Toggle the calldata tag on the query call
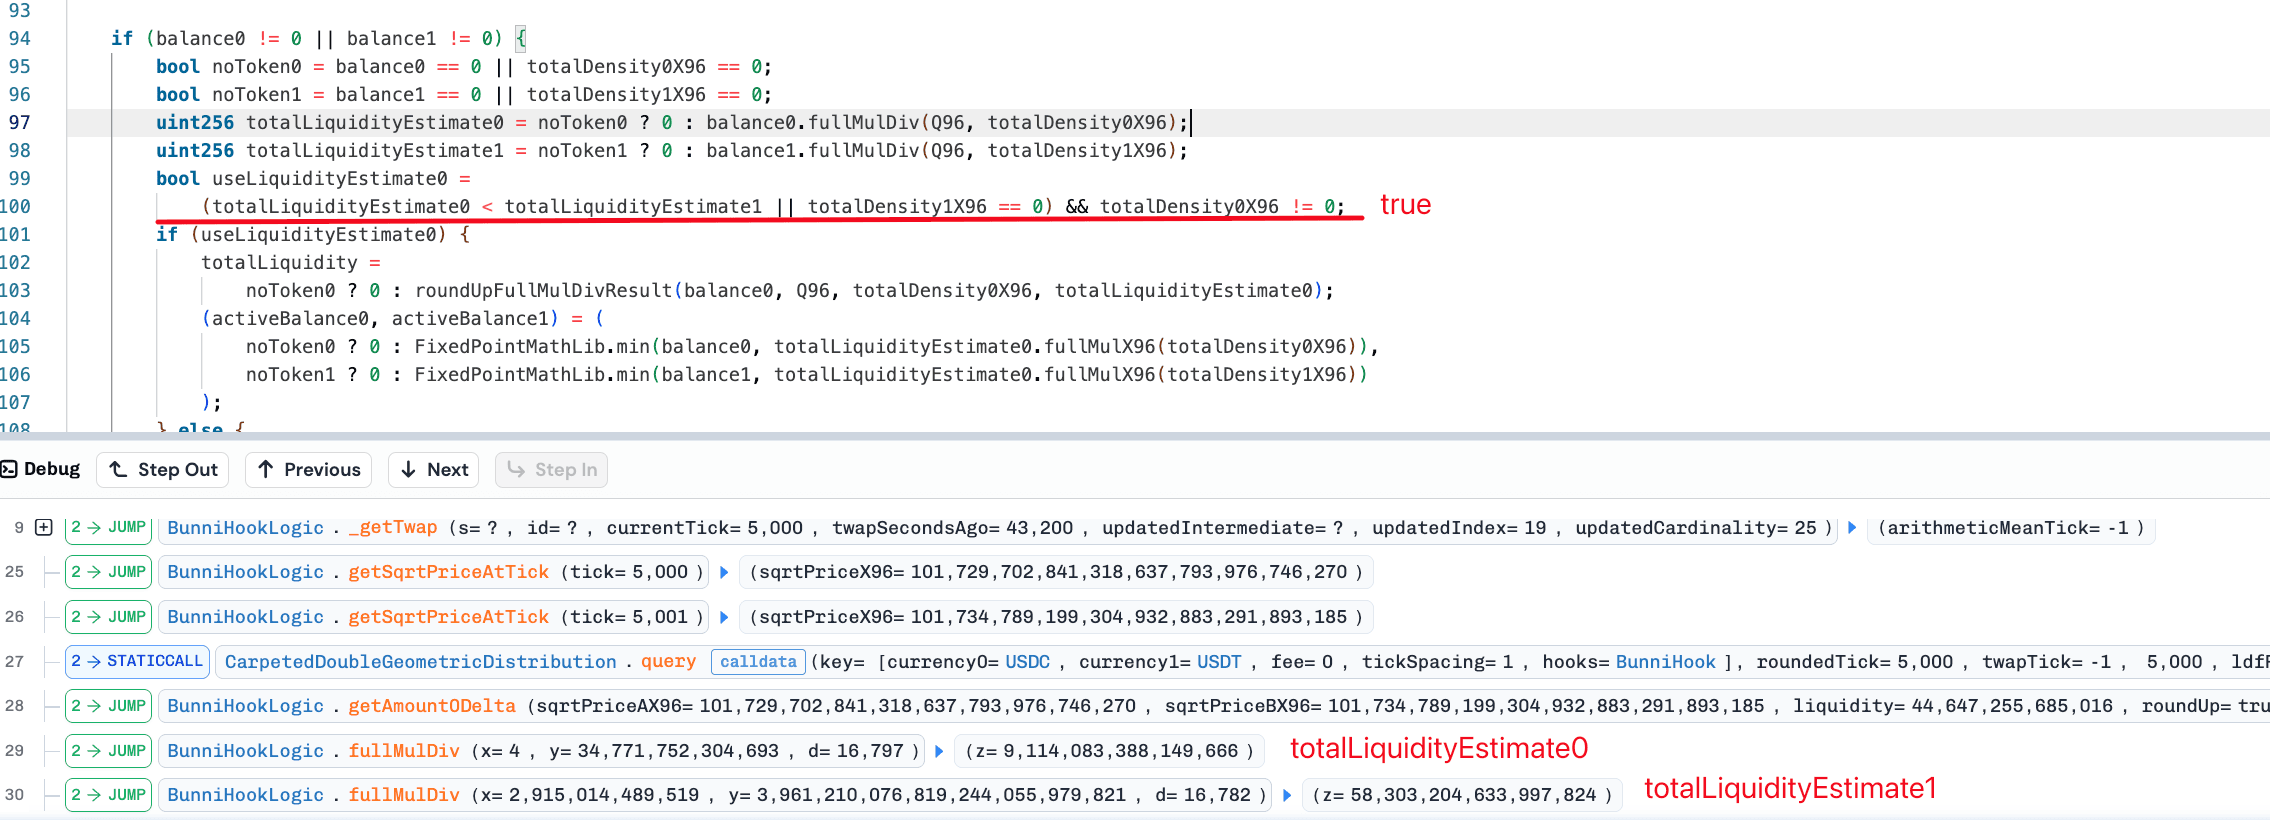The image size is (2270, 820). click(x=758, y=661)
